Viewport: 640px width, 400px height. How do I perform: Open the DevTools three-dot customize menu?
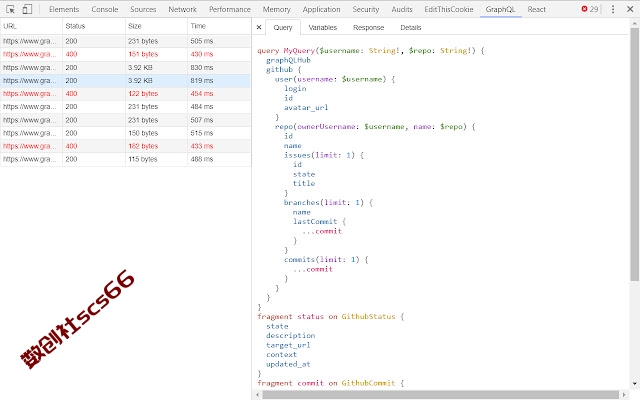(x=613, y=9)
